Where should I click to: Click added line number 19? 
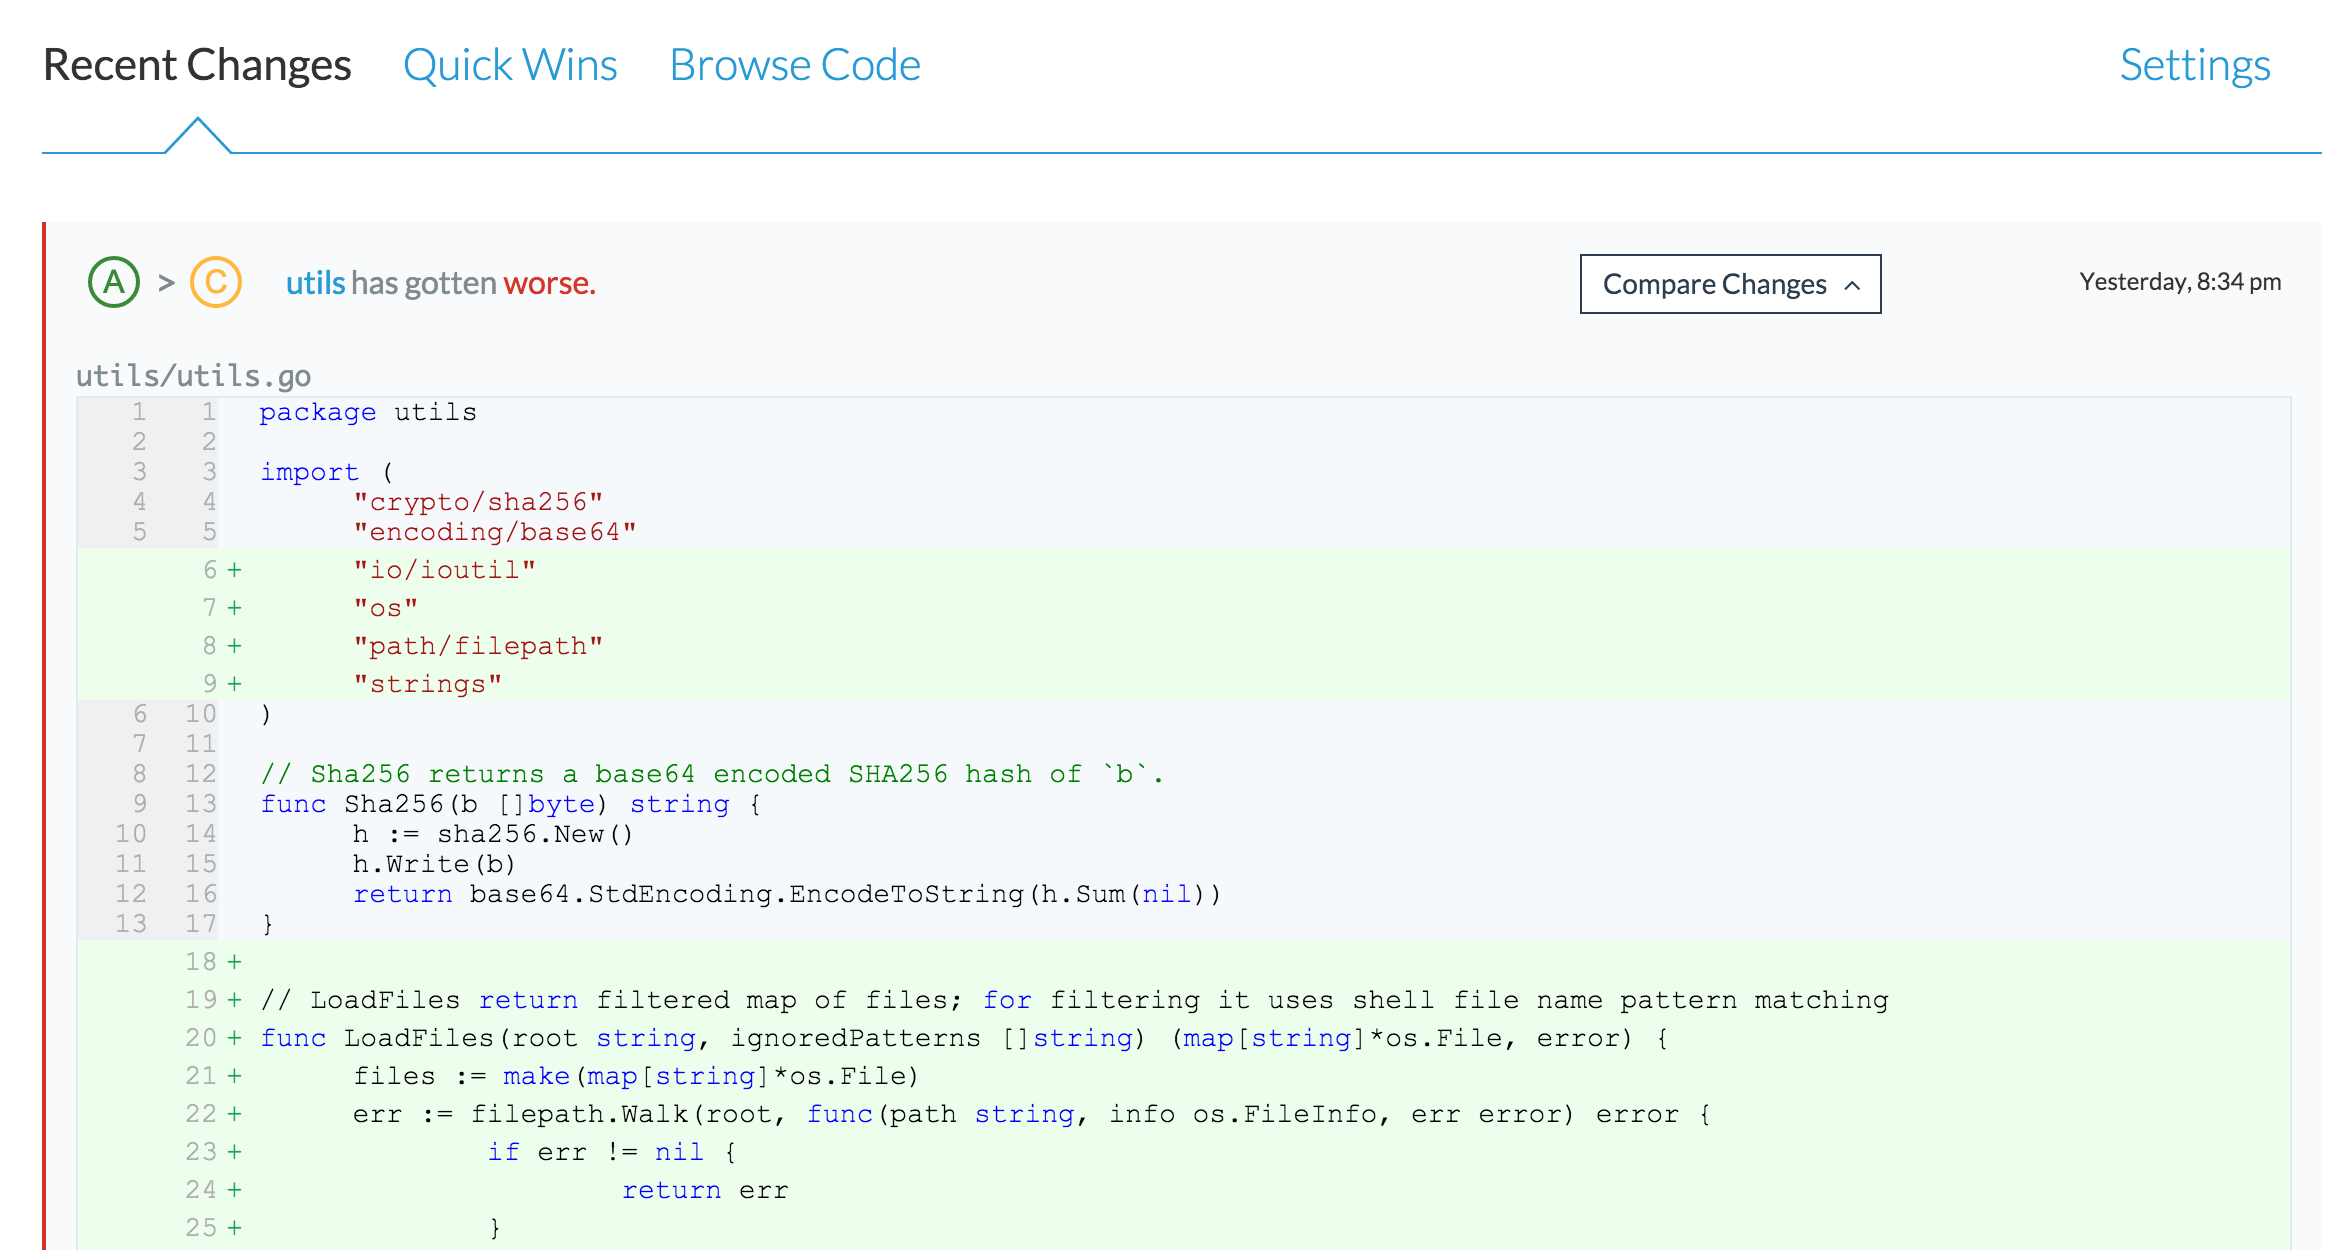click(200, 1000)
